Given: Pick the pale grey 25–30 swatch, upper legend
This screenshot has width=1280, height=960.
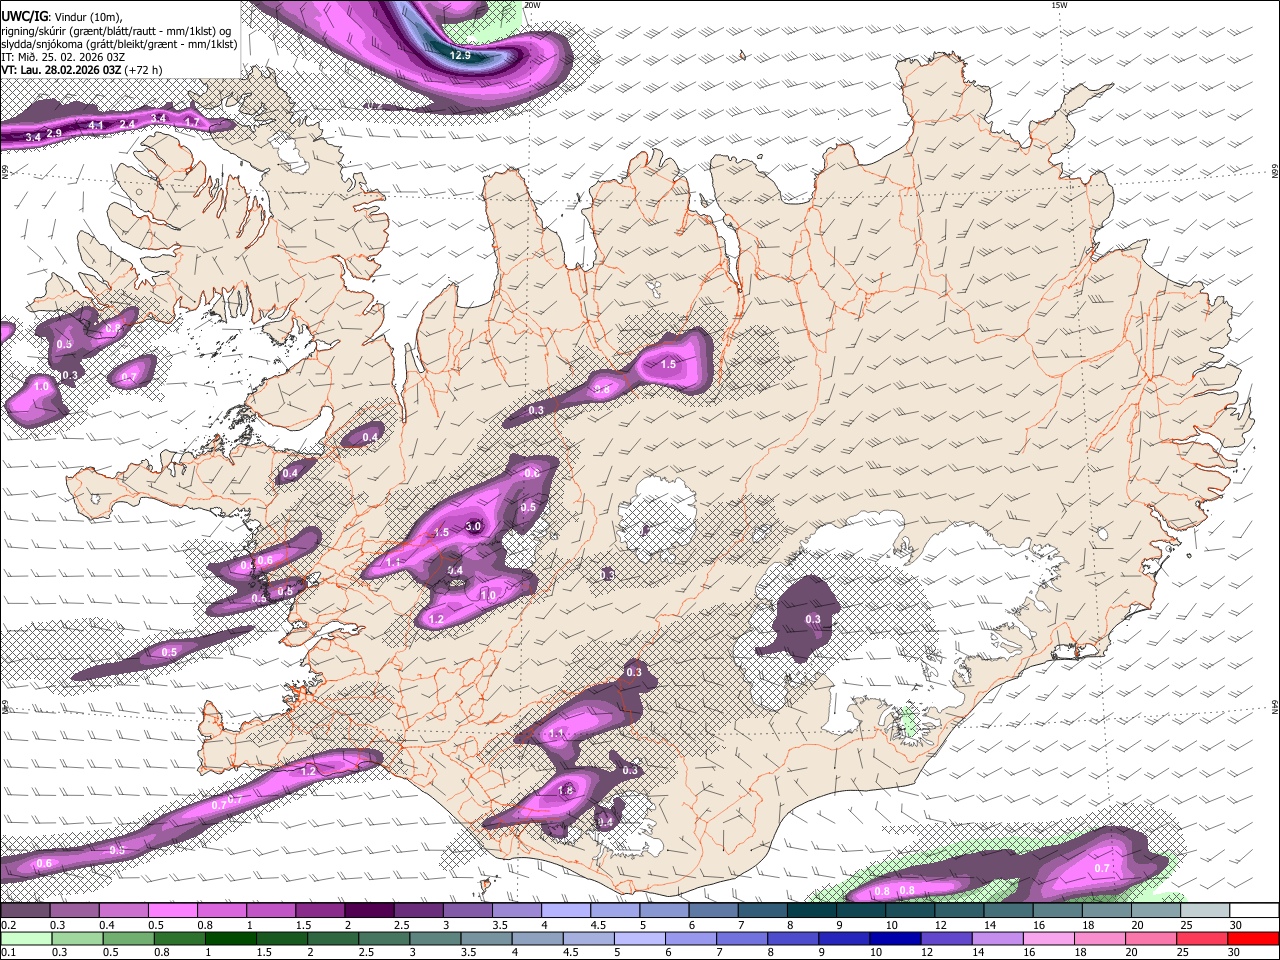Looking at the screenshot, I should coord(1205,910).
